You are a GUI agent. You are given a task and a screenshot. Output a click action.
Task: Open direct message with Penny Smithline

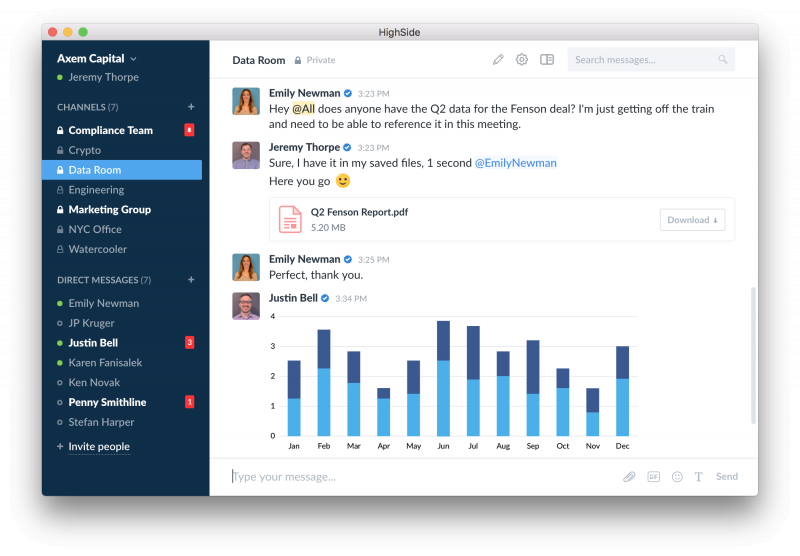point(121,402)
